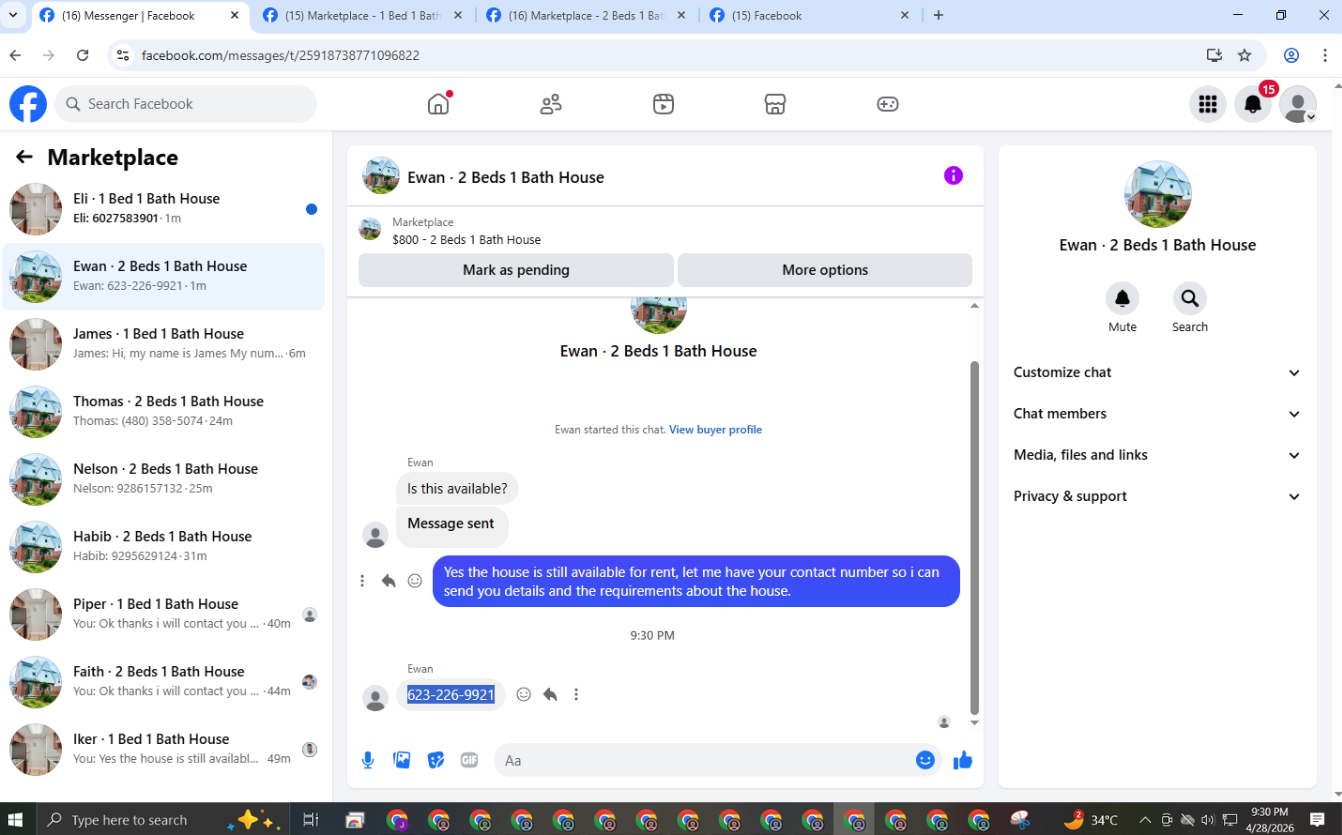This screenshot has height=835, width=1342.
Task: Open Task View on the taskbar
Action: (311, 820)
